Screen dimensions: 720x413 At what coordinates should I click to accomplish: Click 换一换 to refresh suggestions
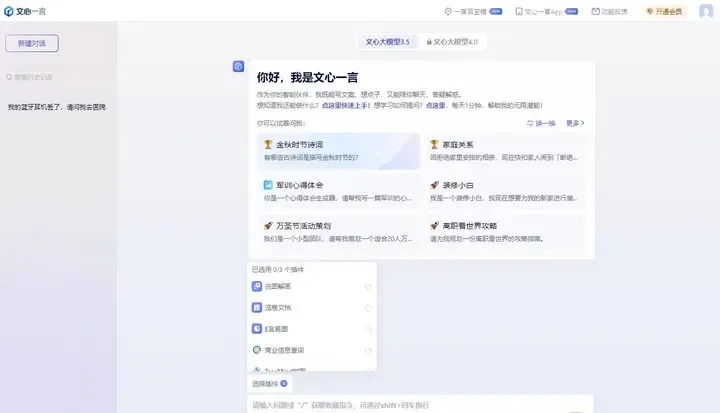pos(546,123)
